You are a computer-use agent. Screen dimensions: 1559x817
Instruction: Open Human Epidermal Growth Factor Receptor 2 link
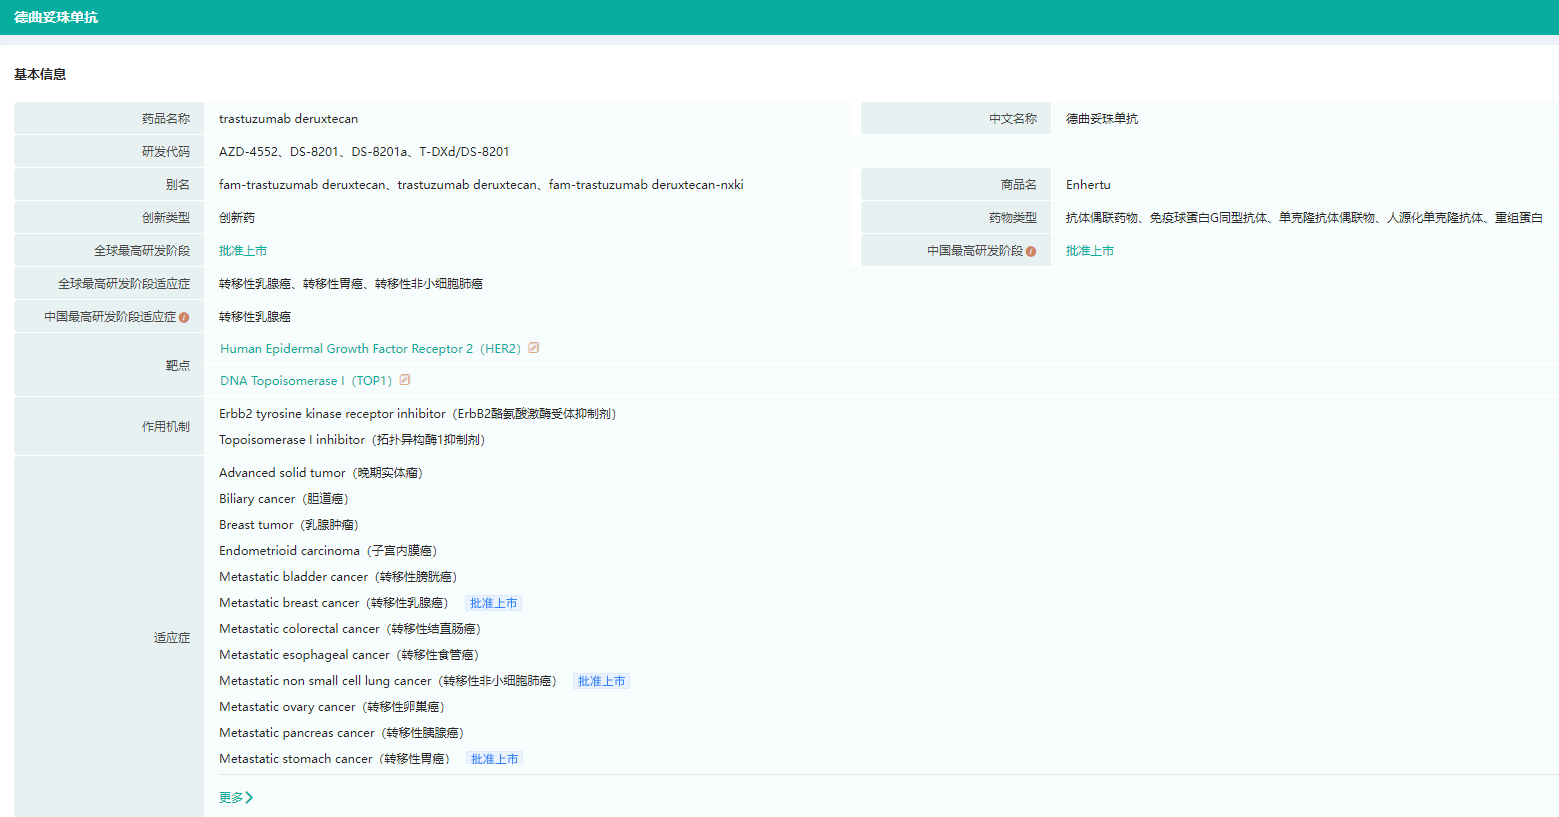tap(370, 349)
